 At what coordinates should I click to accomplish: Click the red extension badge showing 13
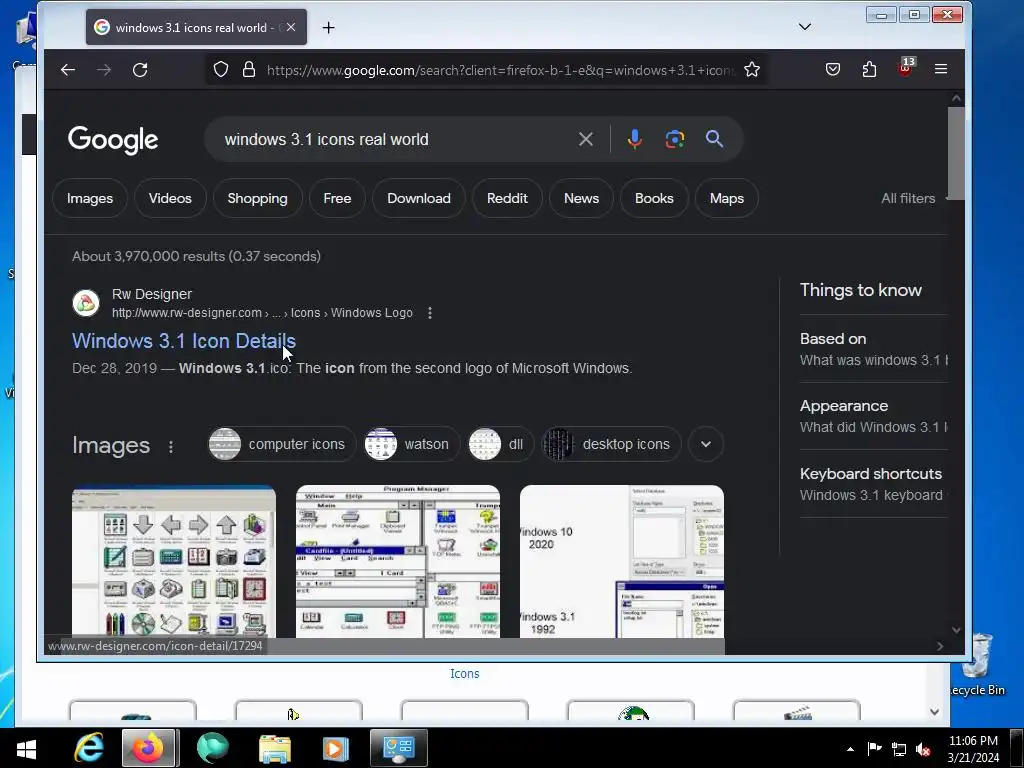tap(906, 67)
